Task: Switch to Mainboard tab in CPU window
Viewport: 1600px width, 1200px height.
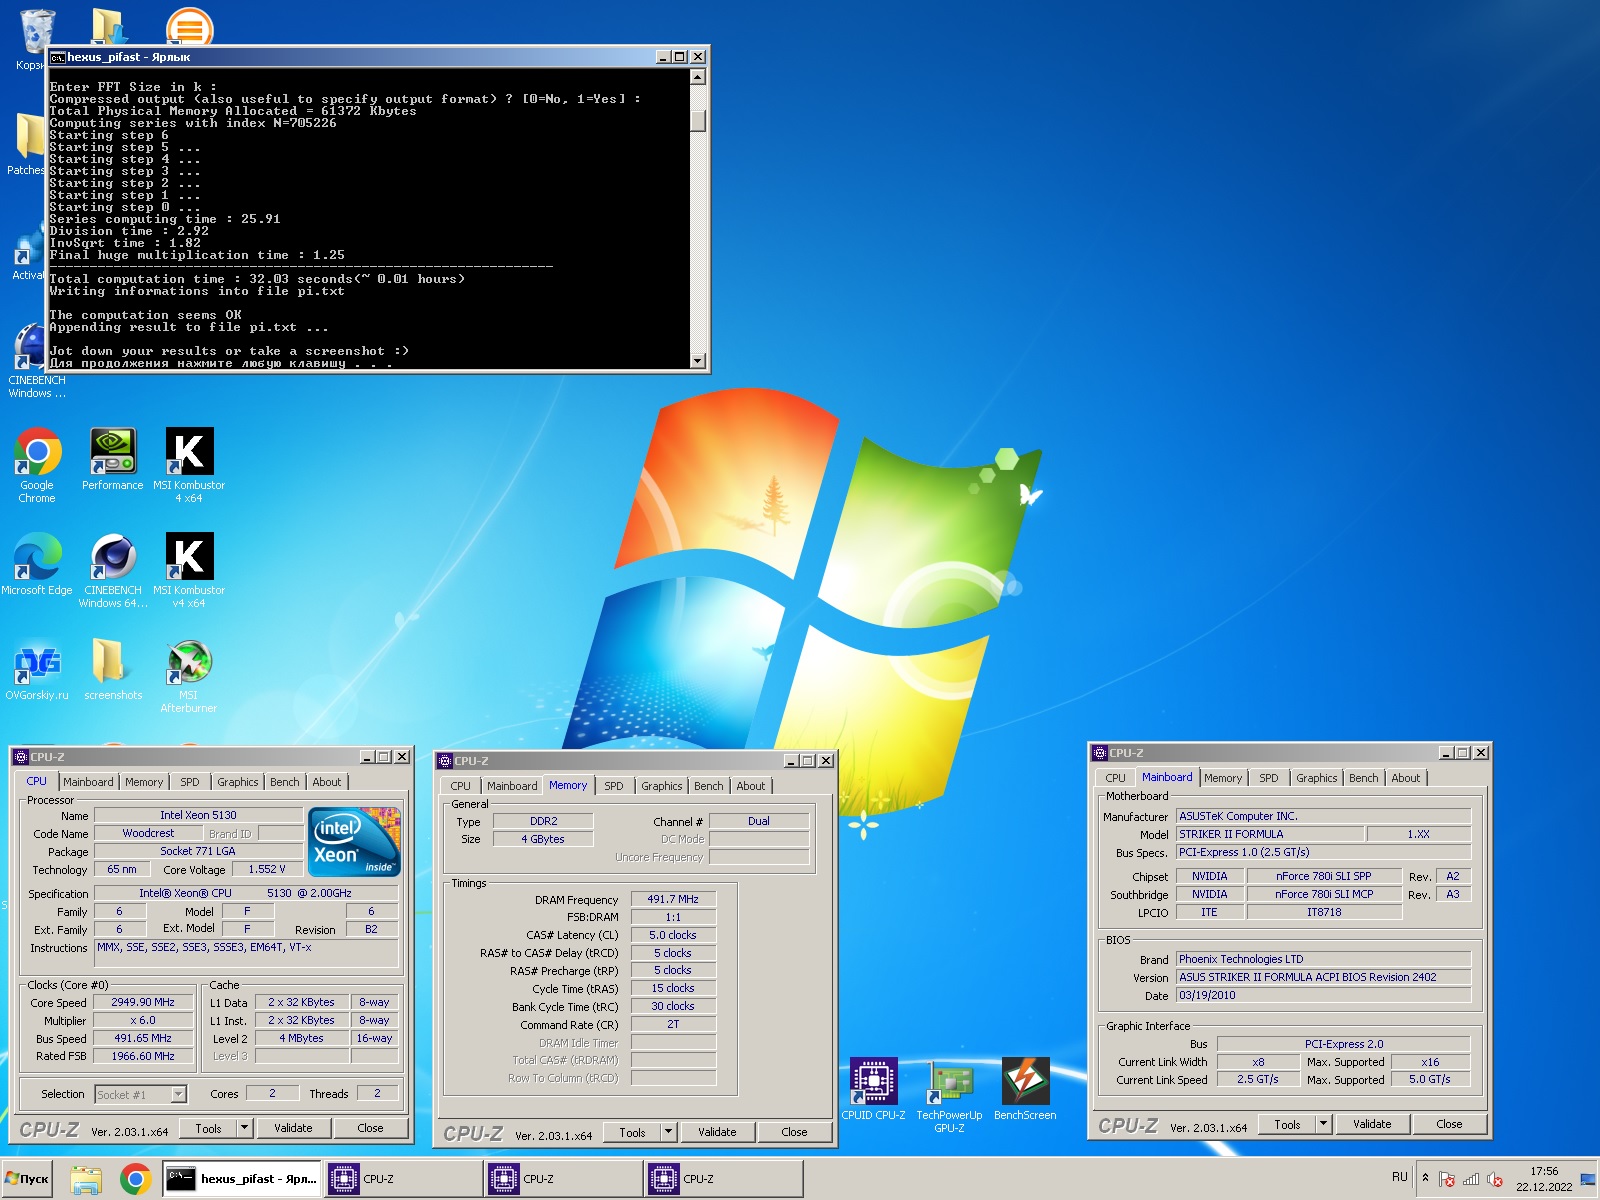Action: pyautogui.click(x=88, y=782)
